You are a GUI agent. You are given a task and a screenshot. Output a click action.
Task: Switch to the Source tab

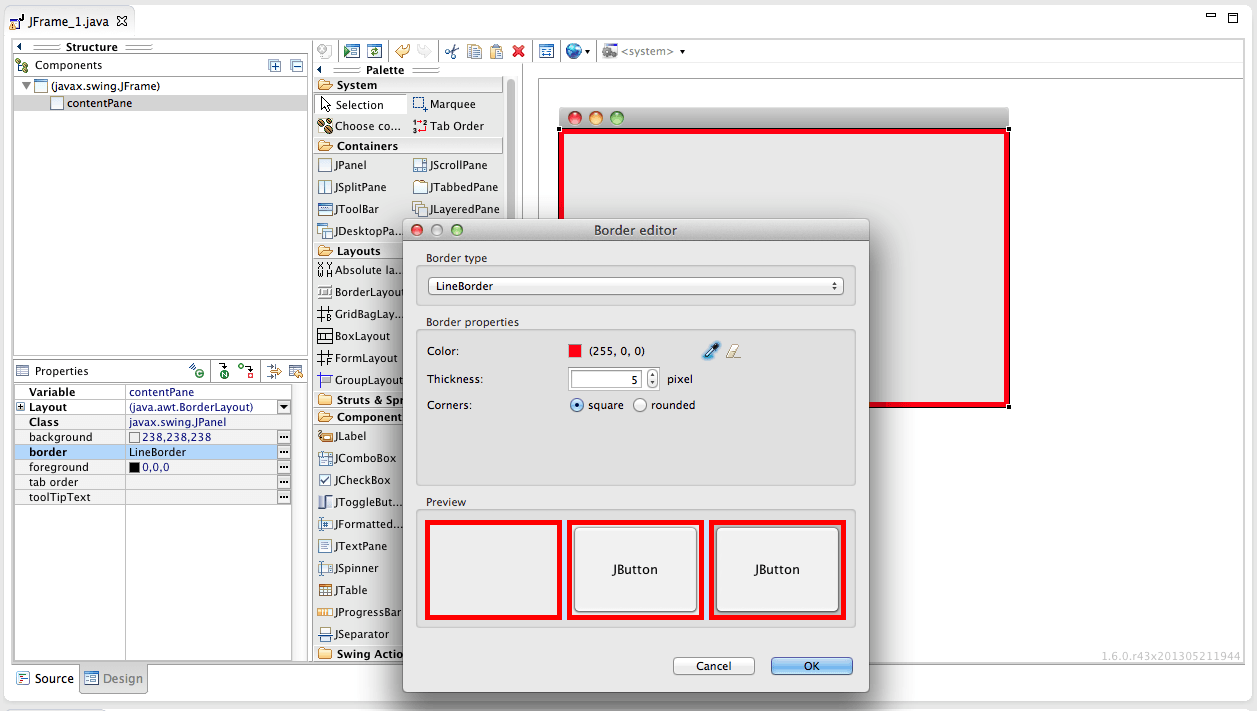45,678
